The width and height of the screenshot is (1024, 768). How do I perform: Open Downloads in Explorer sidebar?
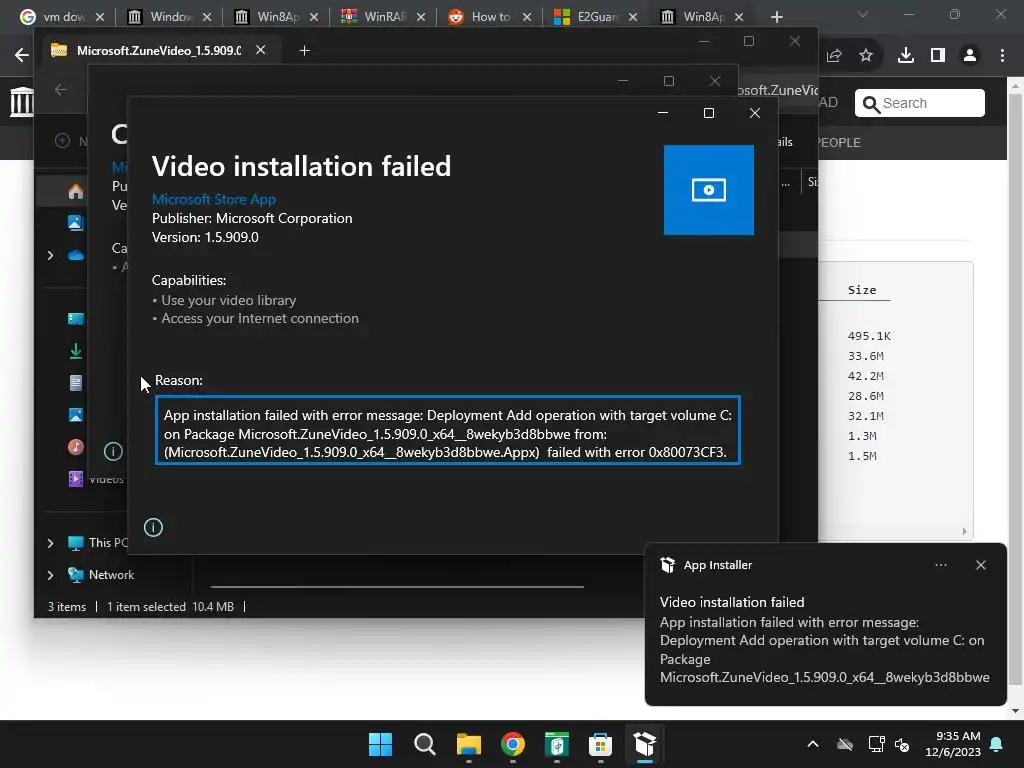tap(76, 351)
